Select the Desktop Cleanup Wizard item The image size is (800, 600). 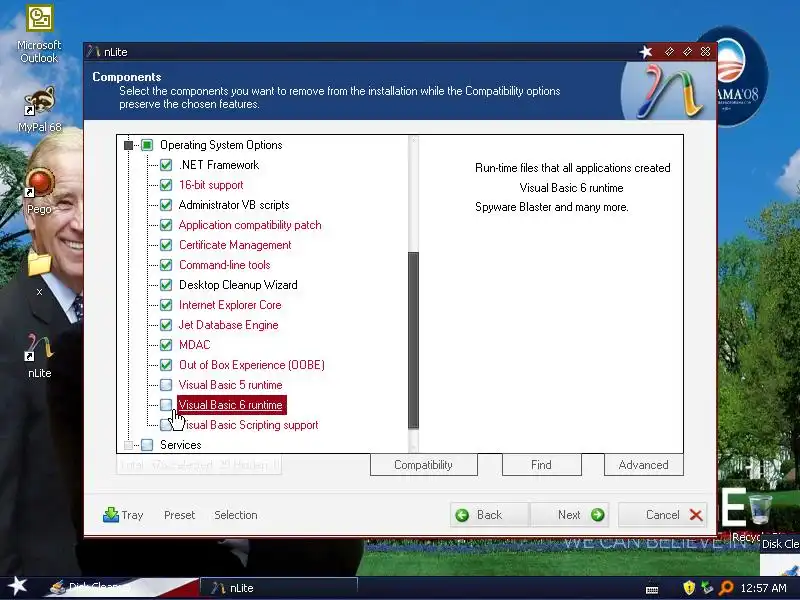point(238,285)
